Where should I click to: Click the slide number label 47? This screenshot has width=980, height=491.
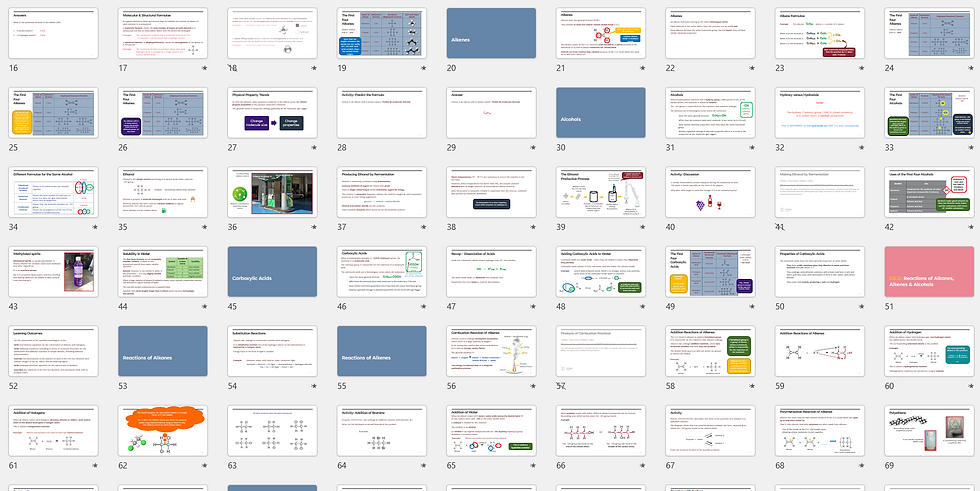point(452,307)
